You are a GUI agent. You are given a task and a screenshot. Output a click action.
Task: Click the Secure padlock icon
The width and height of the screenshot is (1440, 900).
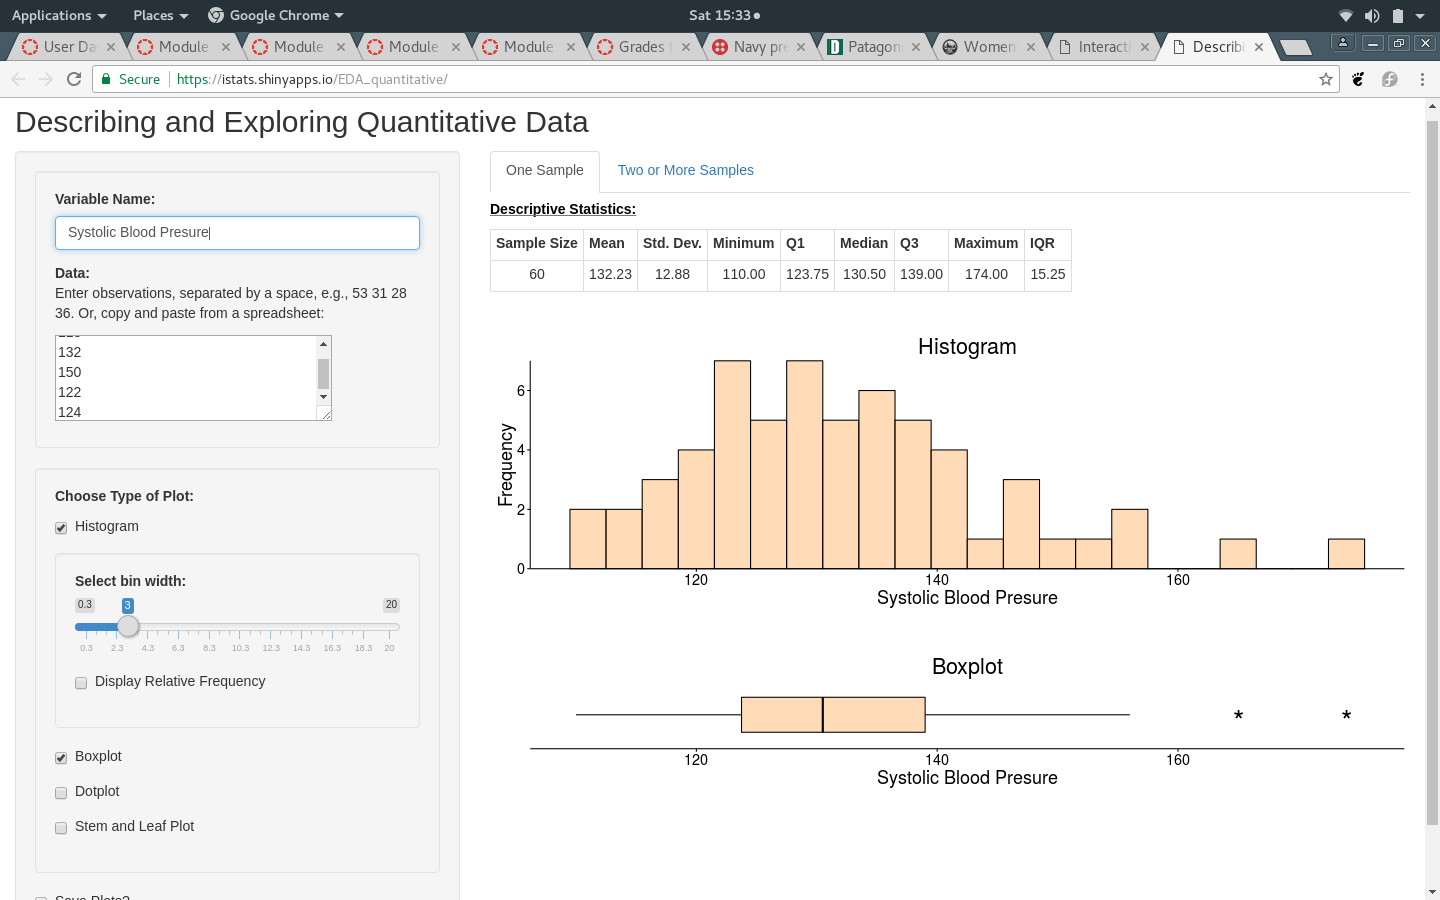click(x=107, y=79)
